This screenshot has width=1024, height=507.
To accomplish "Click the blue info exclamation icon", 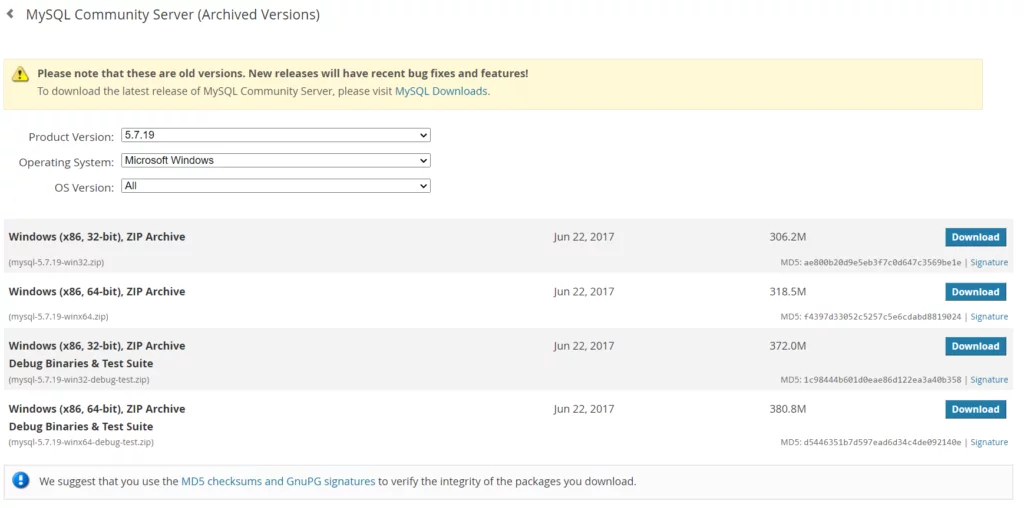I will 21,481.
